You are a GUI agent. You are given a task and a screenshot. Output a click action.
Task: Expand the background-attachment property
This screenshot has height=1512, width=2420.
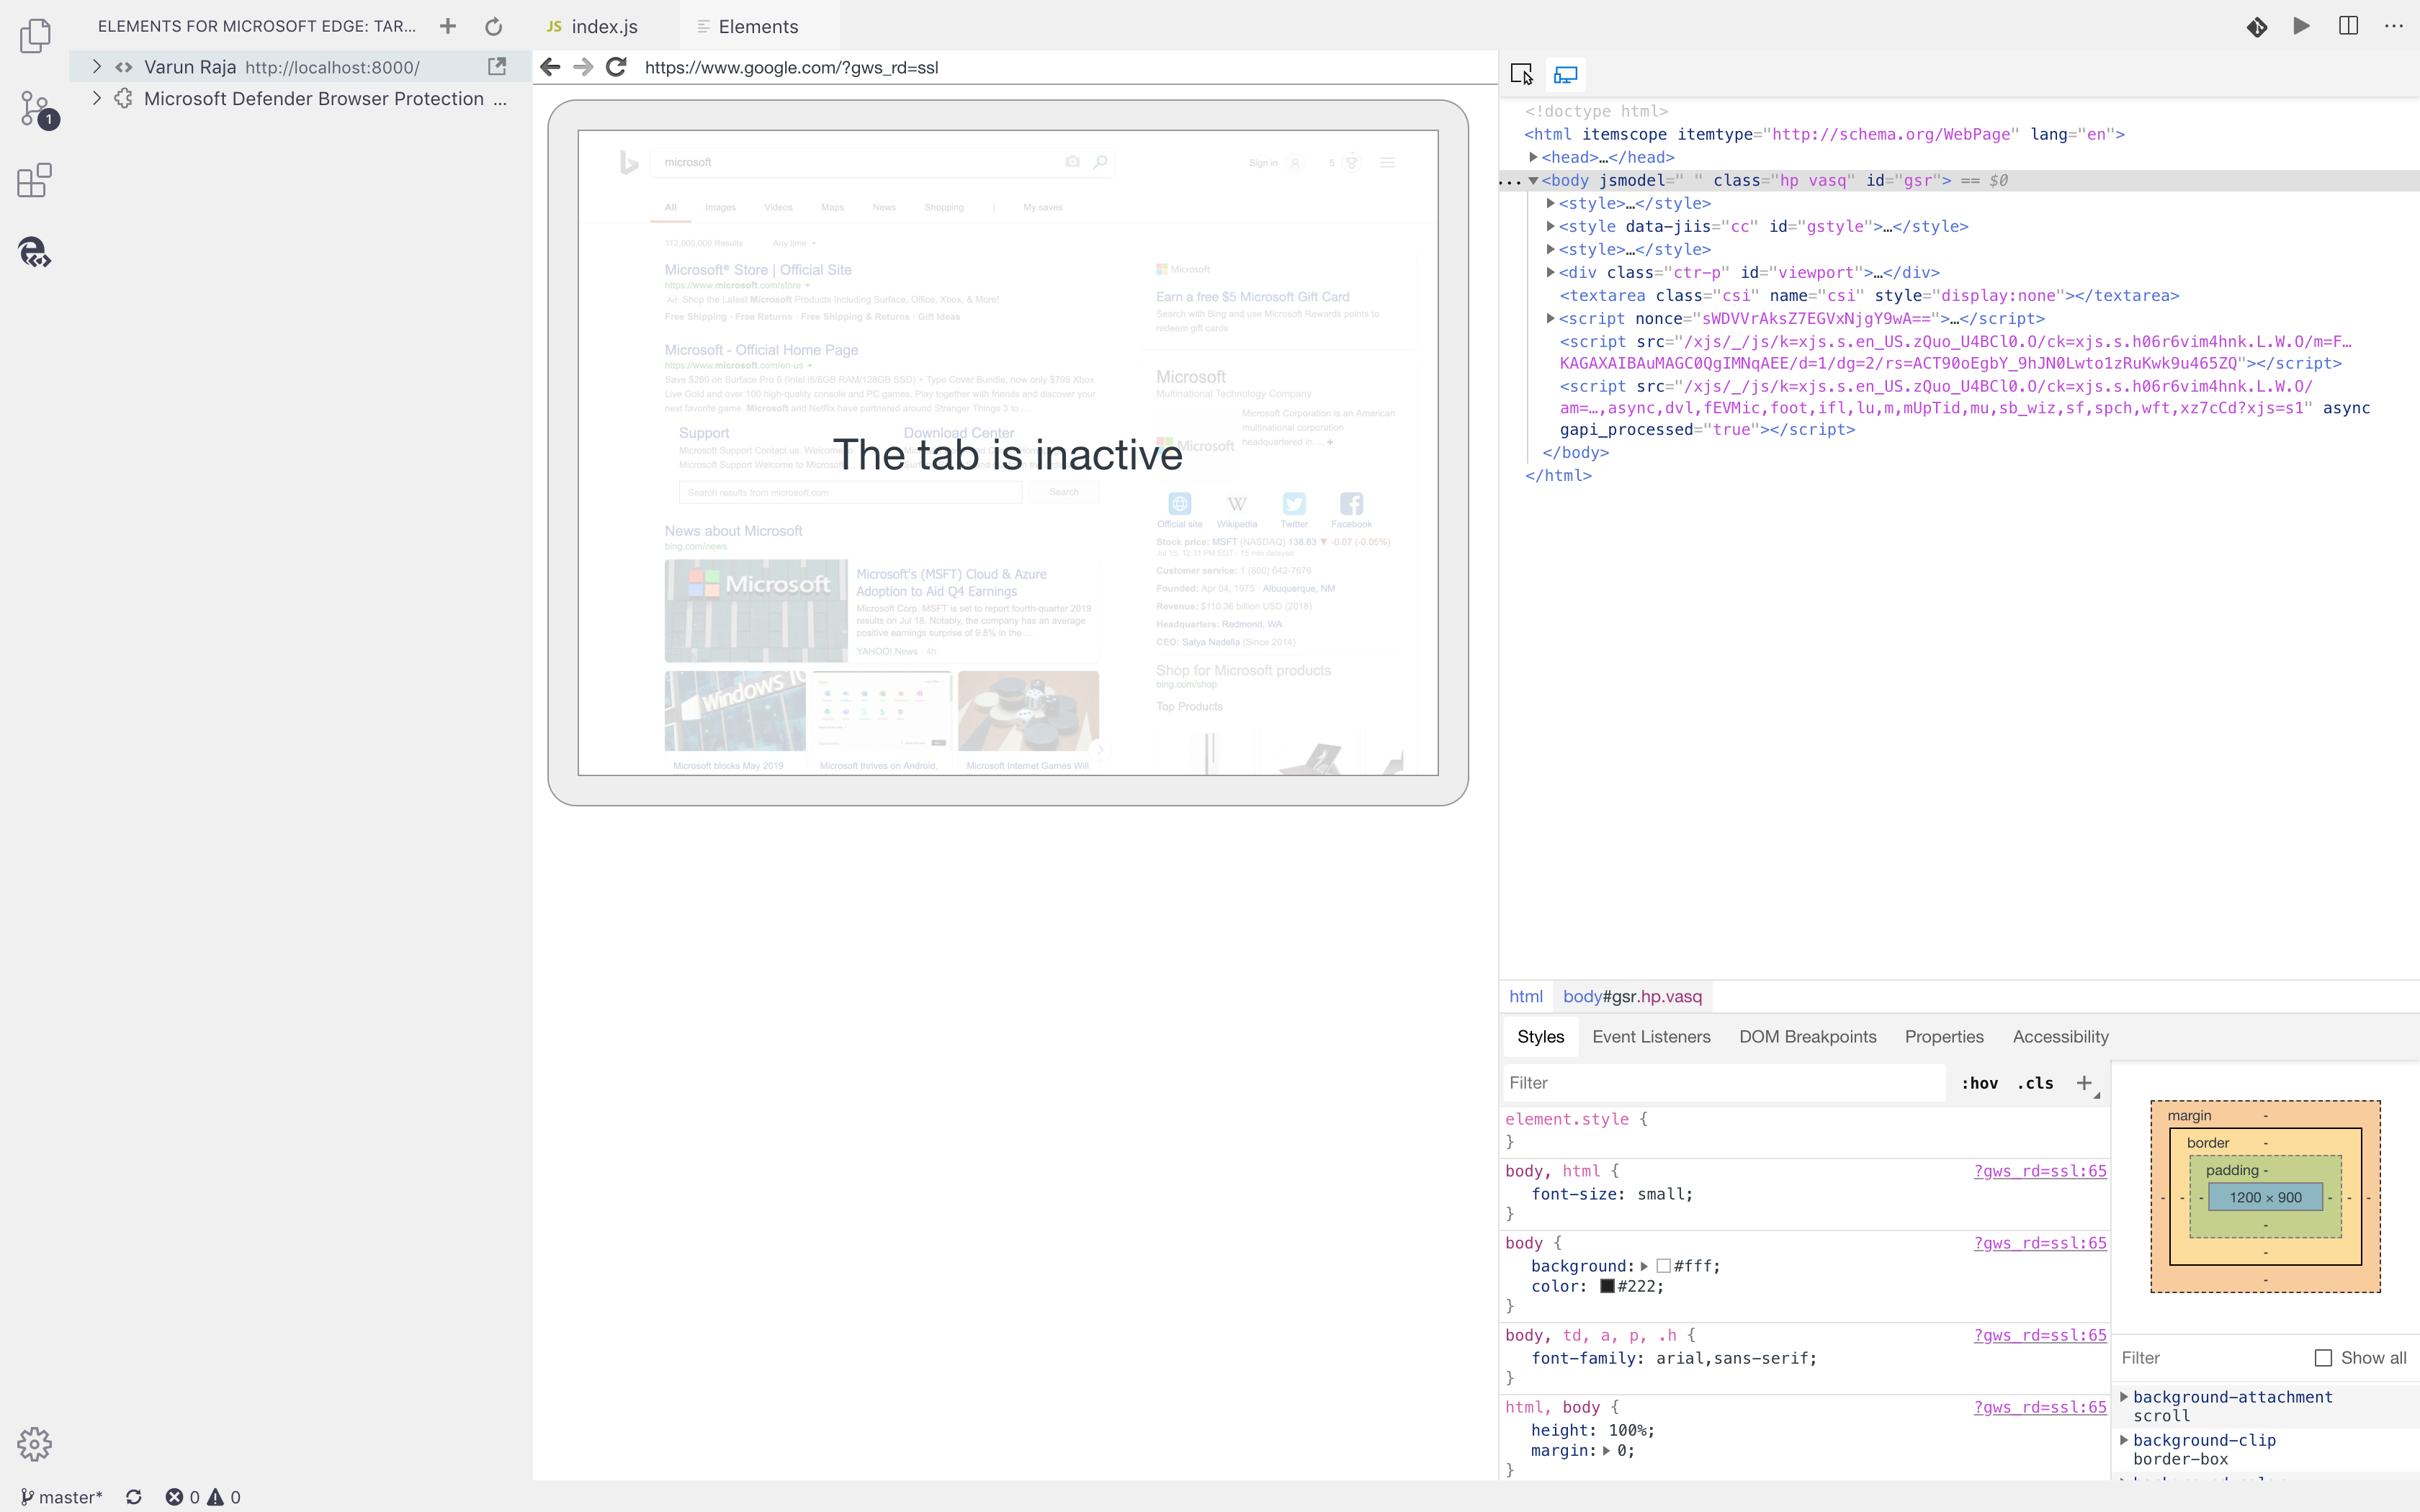coord(2125,1396)
